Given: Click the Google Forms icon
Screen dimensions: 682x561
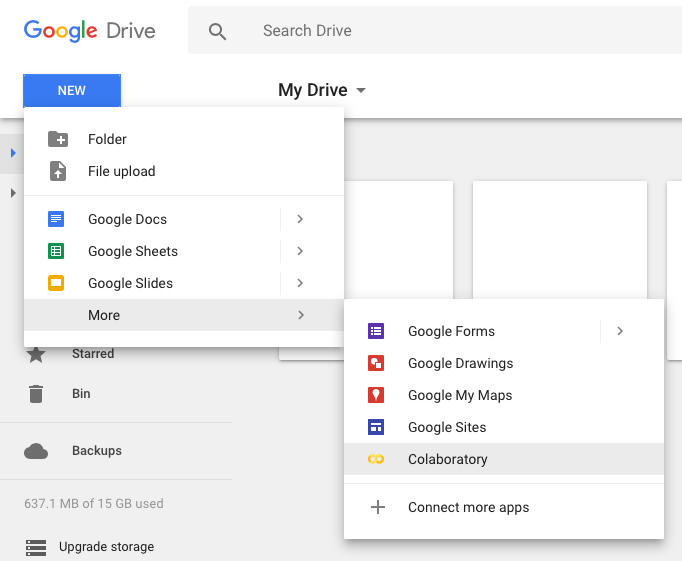Looking at the screenshot, I should pos(376,331).
